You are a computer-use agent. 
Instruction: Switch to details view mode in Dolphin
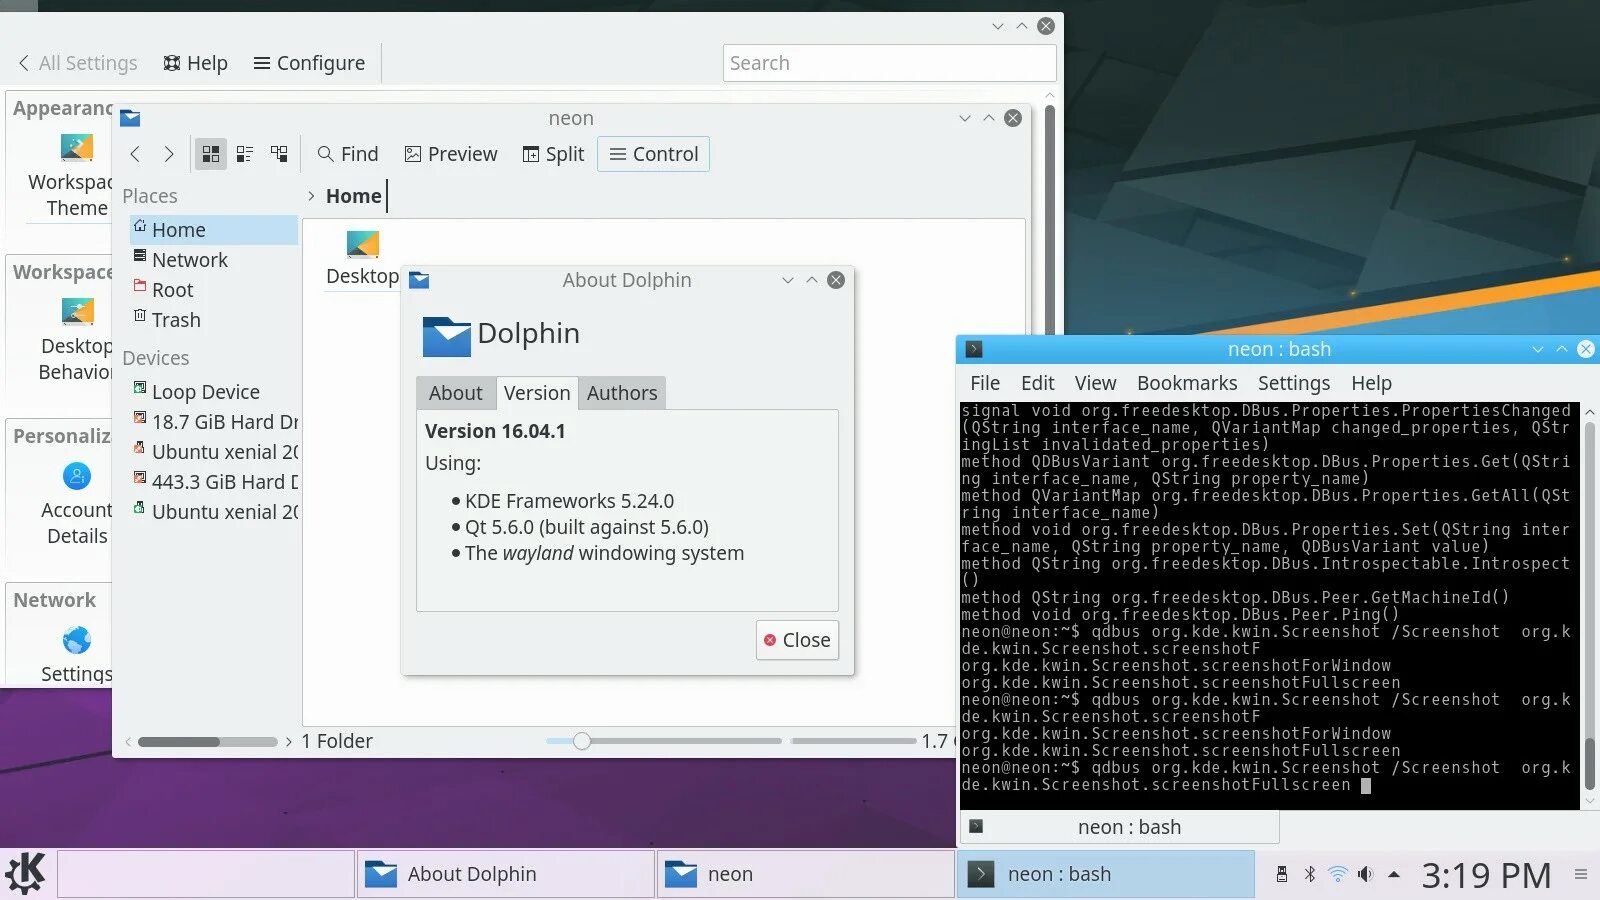click(x=279, y=153)
